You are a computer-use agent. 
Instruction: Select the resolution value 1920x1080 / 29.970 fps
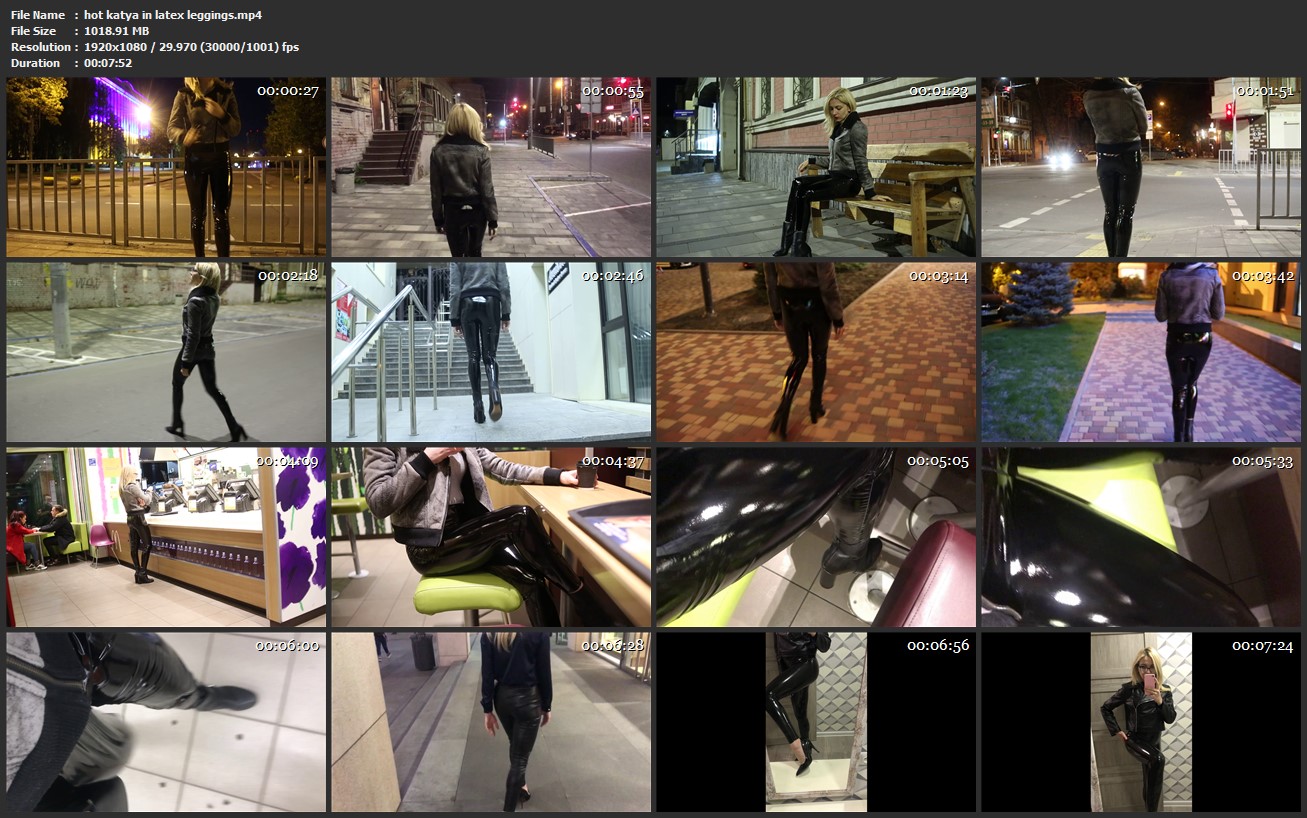[191, 47]
